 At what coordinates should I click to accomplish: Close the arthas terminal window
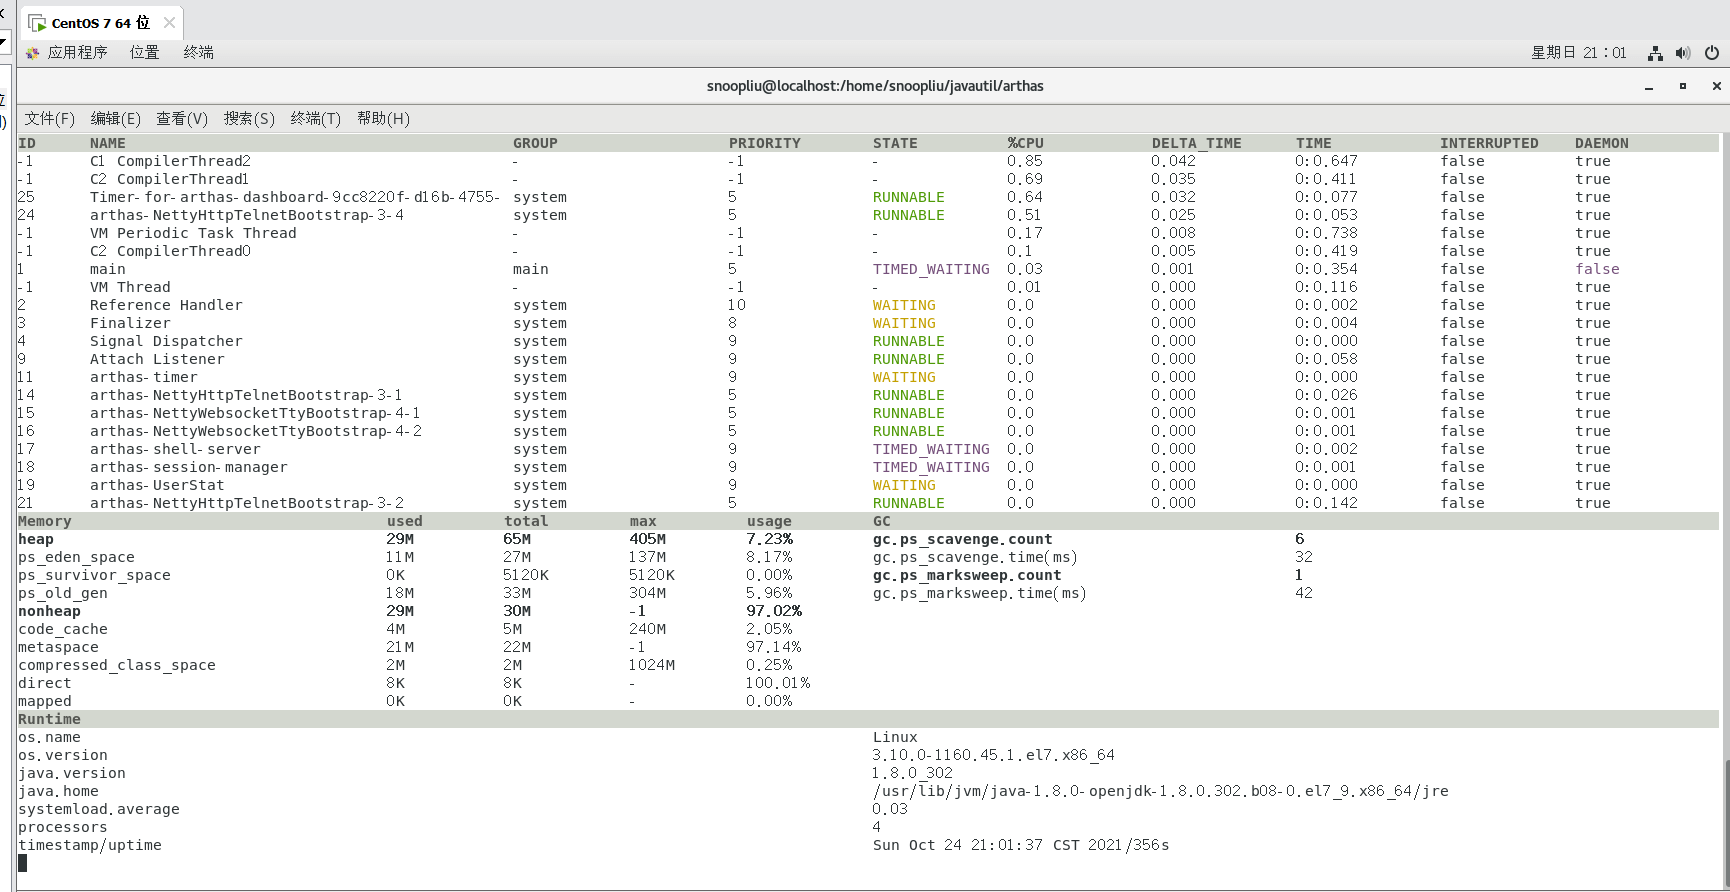pos(1716,87)
